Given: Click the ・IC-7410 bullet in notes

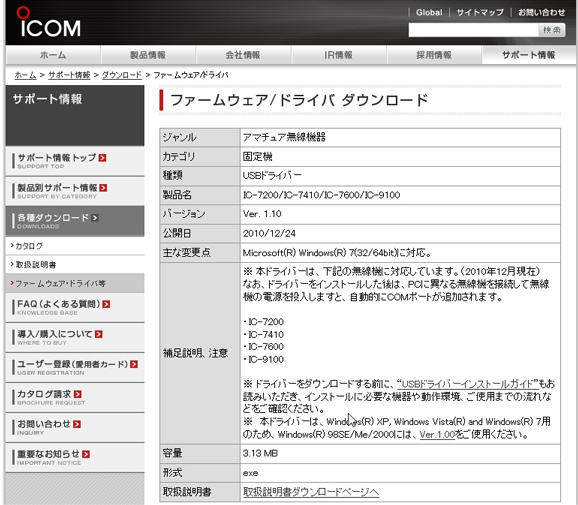Looking at the screenshot, I should pyautogui.click(x=264, y=334).
